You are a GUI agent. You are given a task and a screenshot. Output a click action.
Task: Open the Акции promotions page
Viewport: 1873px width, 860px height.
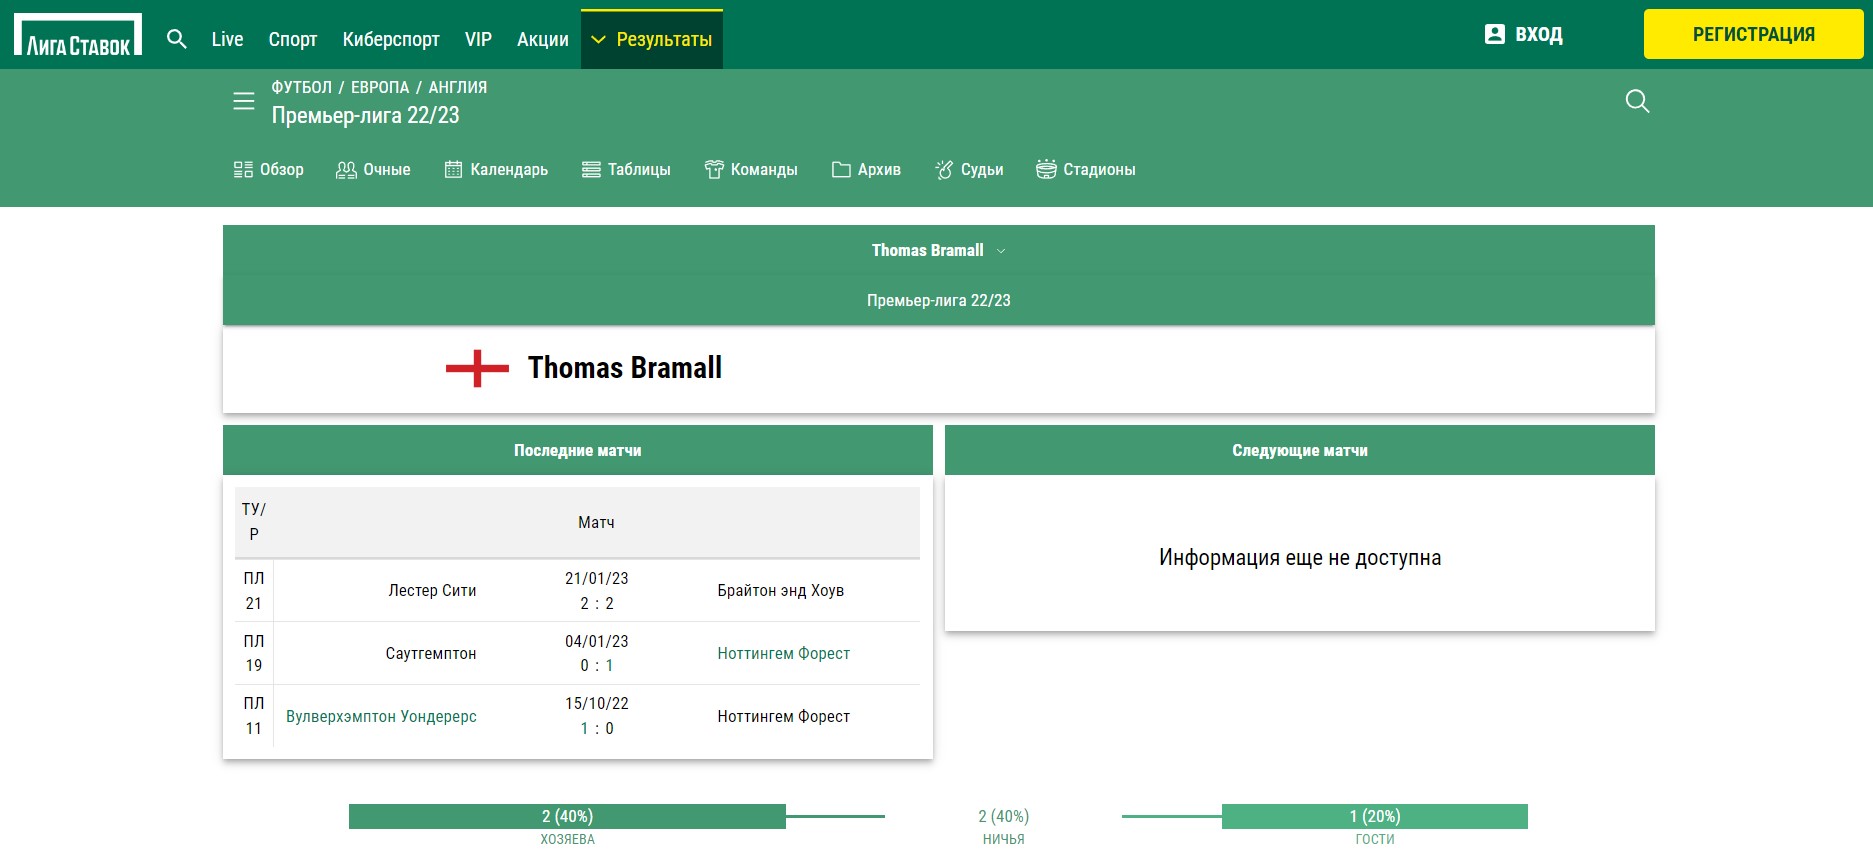pyautogui.click(x=543, y=39)
